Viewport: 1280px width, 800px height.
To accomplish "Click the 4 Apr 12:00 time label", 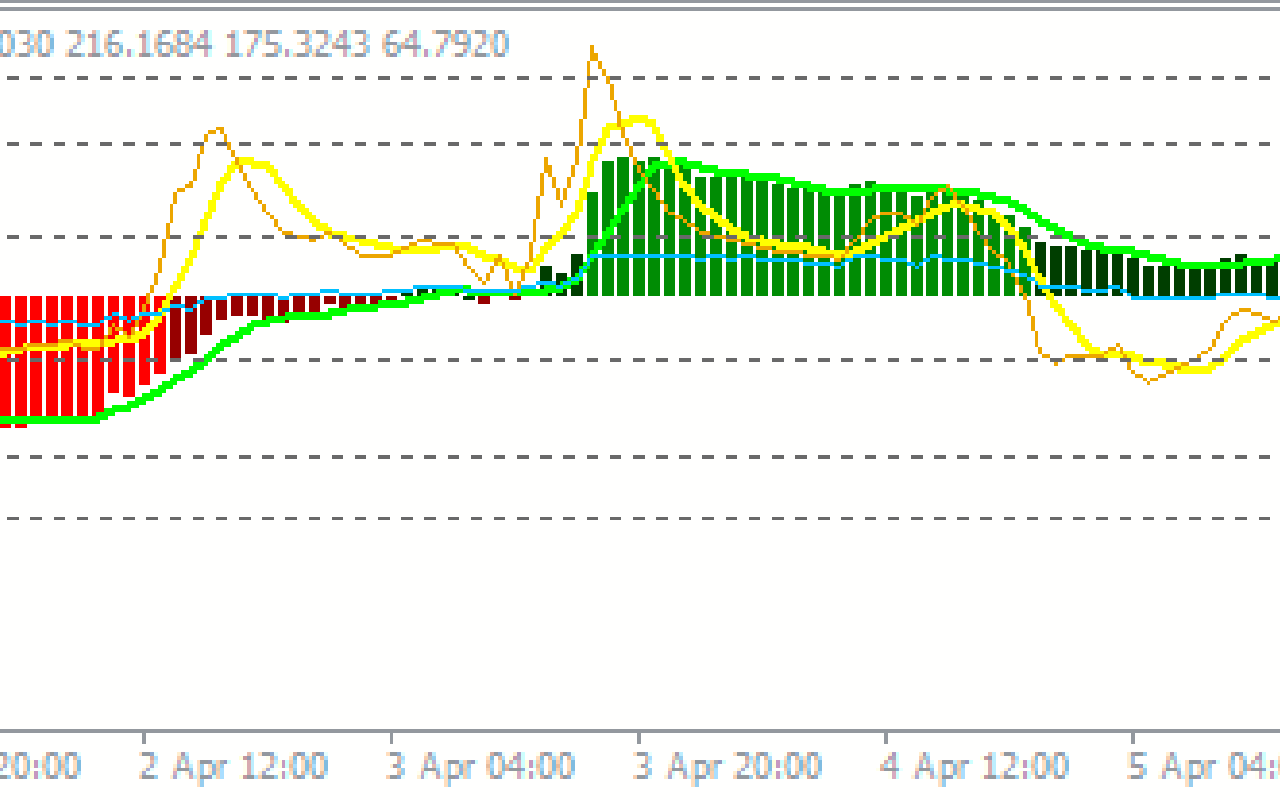I will point(975,767).
